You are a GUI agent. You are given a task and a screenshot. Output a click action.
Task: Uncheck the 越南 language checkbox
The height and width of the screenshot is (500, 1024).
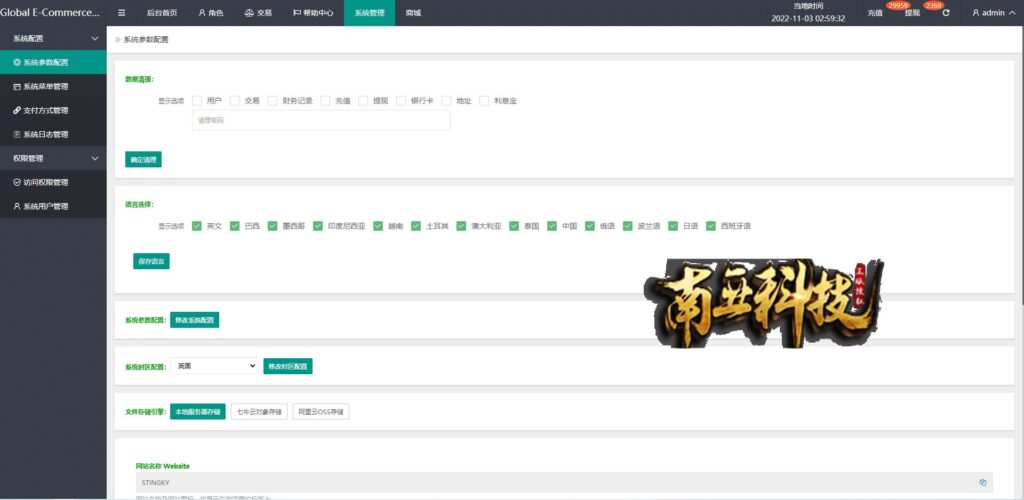[x=378, y=226]
